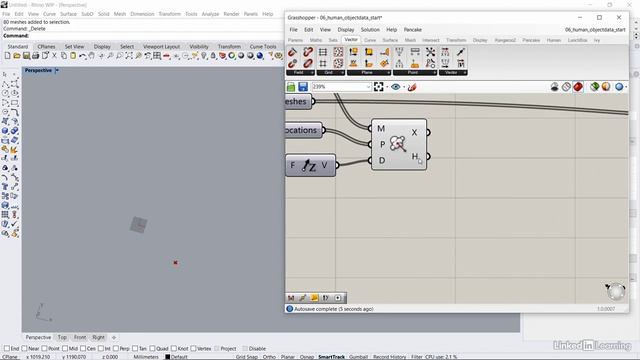
Task: Click the lock icon in Rhino toolbar
Action: 213,56
